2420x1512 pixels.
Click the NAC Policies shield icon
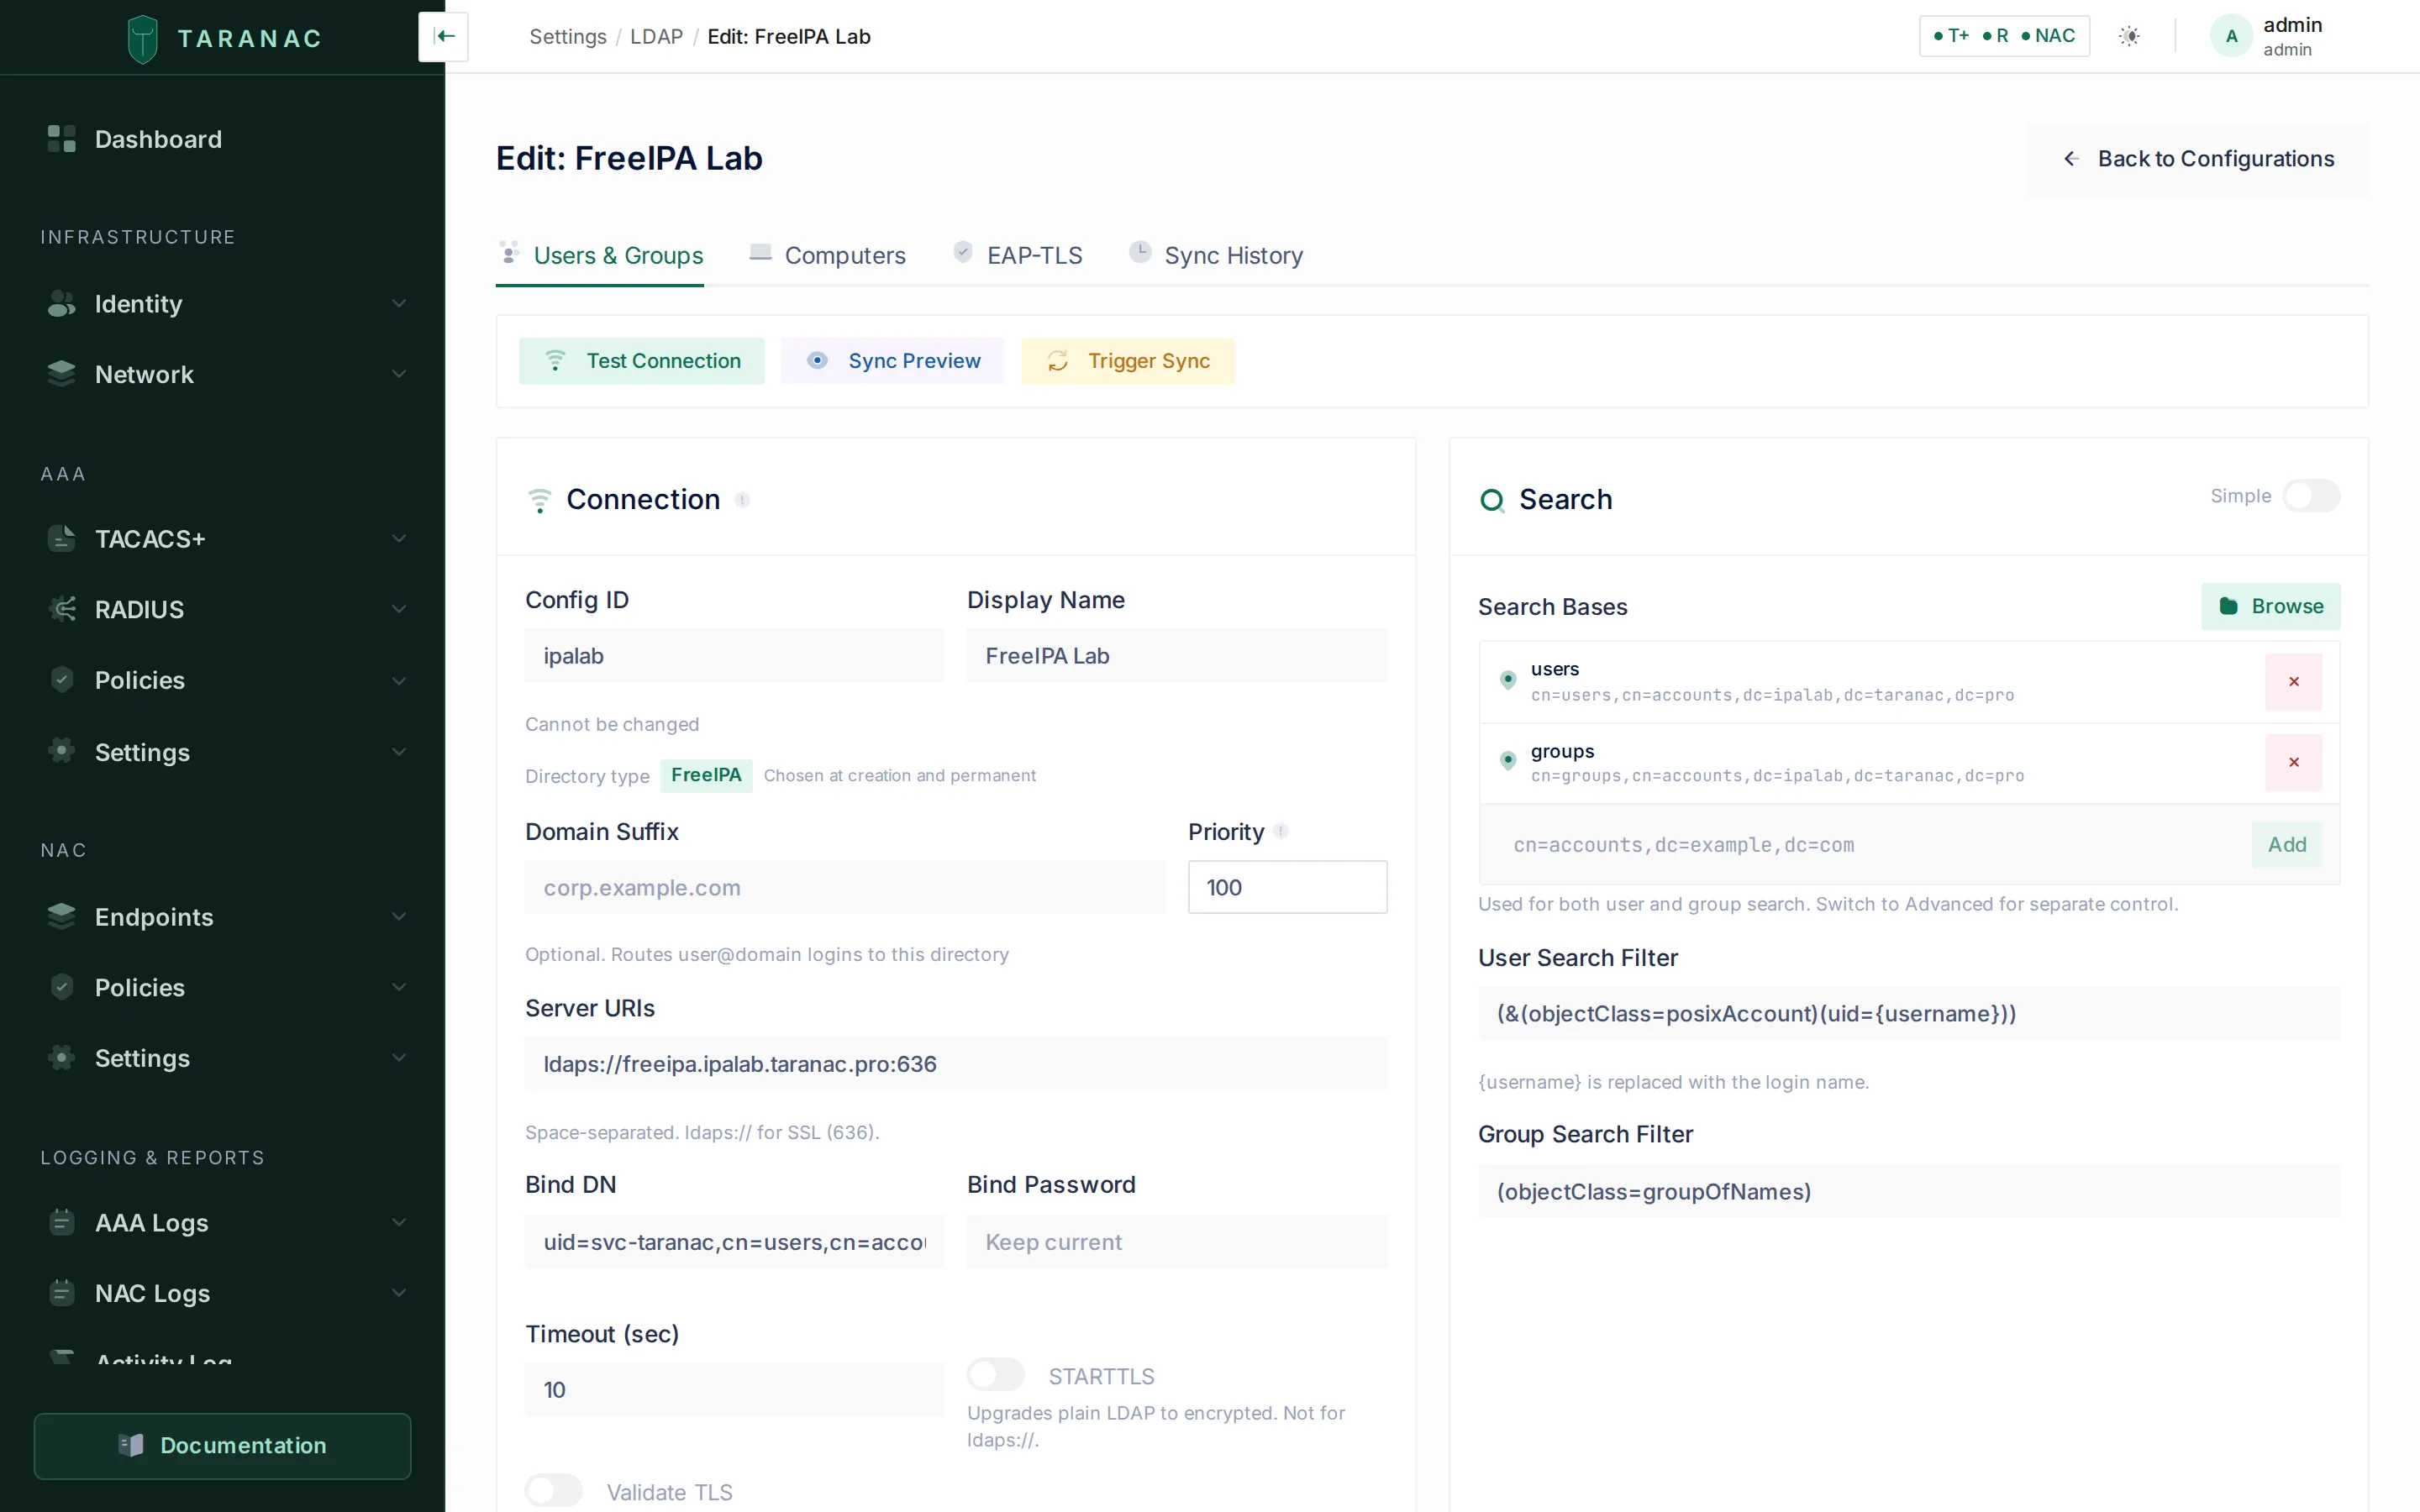(x=62, y=987)
